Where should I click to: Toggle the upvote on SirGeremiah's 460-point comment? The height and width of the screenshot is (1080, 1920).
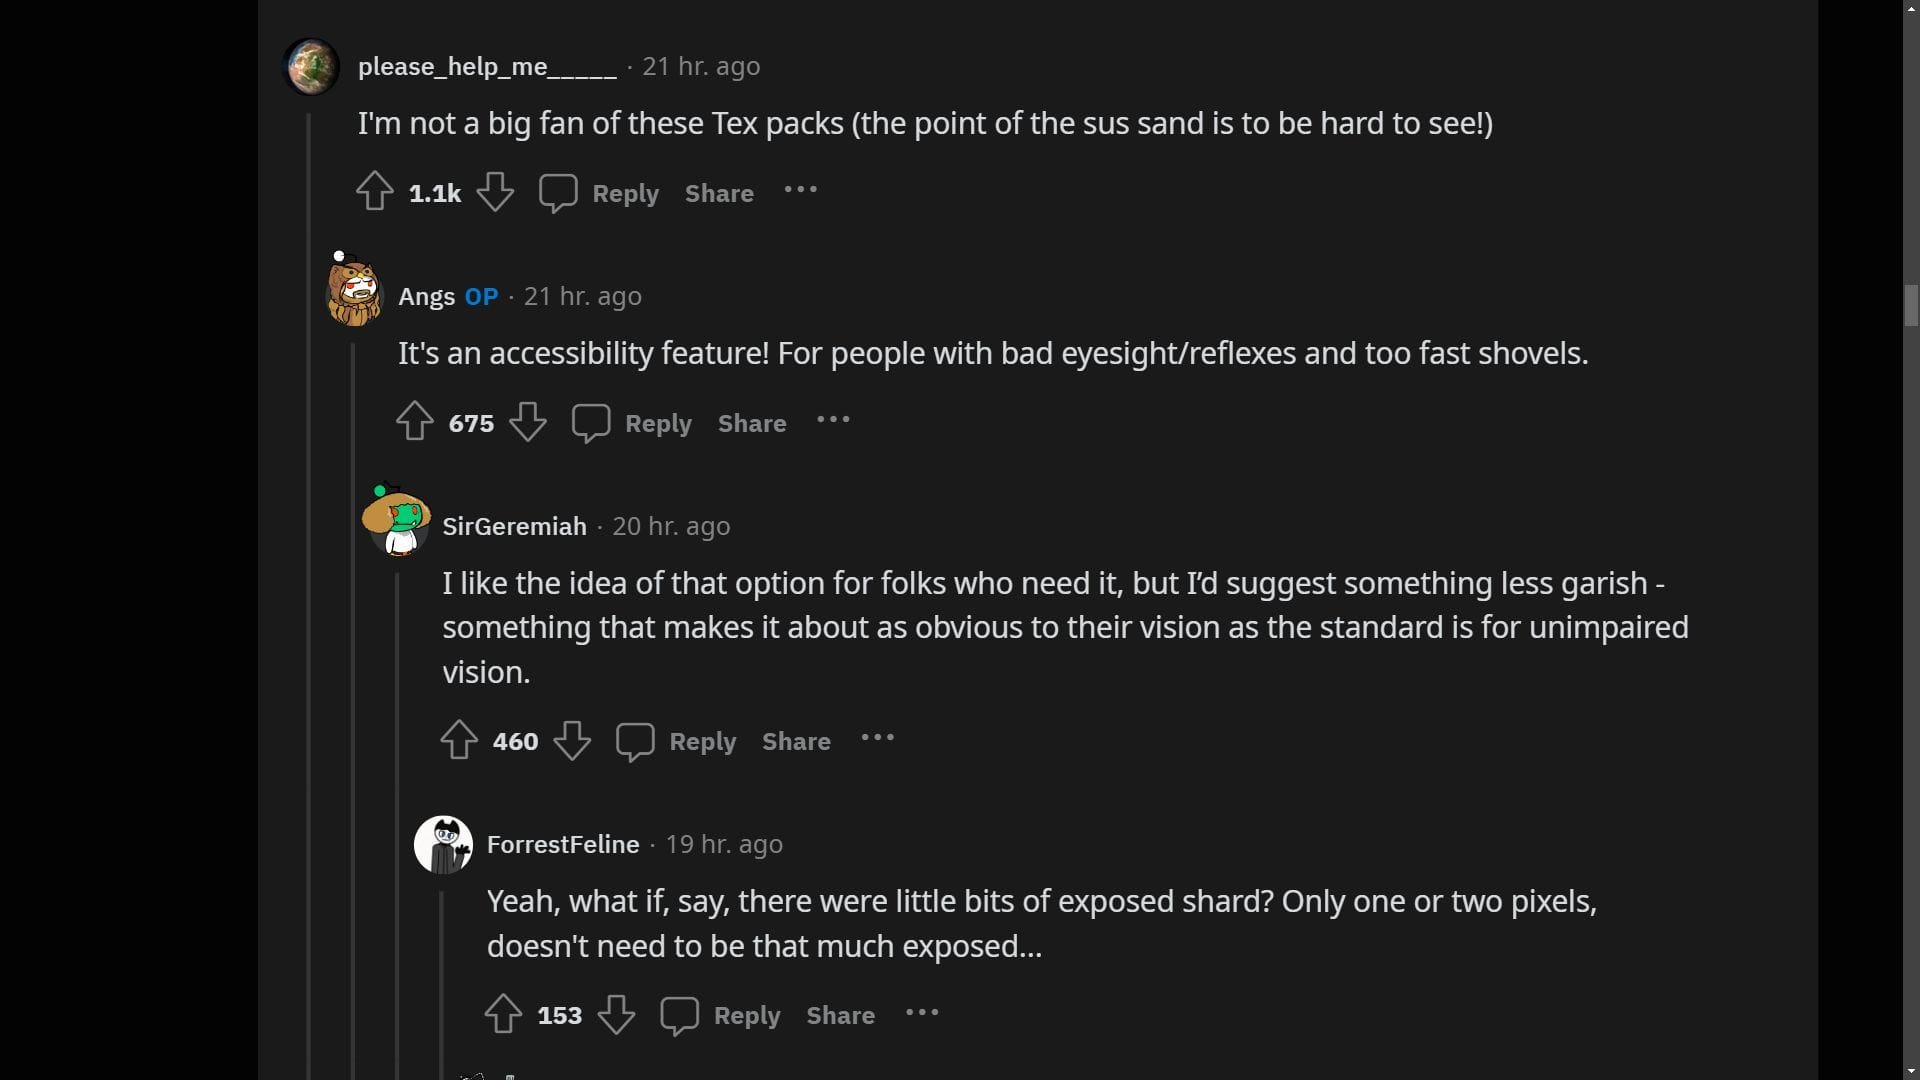pos(459,741)
